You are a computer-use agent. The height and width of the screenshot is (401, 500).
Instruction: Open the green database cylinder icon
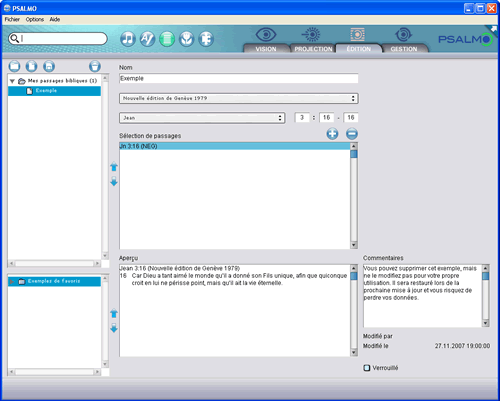coord(167,39)
